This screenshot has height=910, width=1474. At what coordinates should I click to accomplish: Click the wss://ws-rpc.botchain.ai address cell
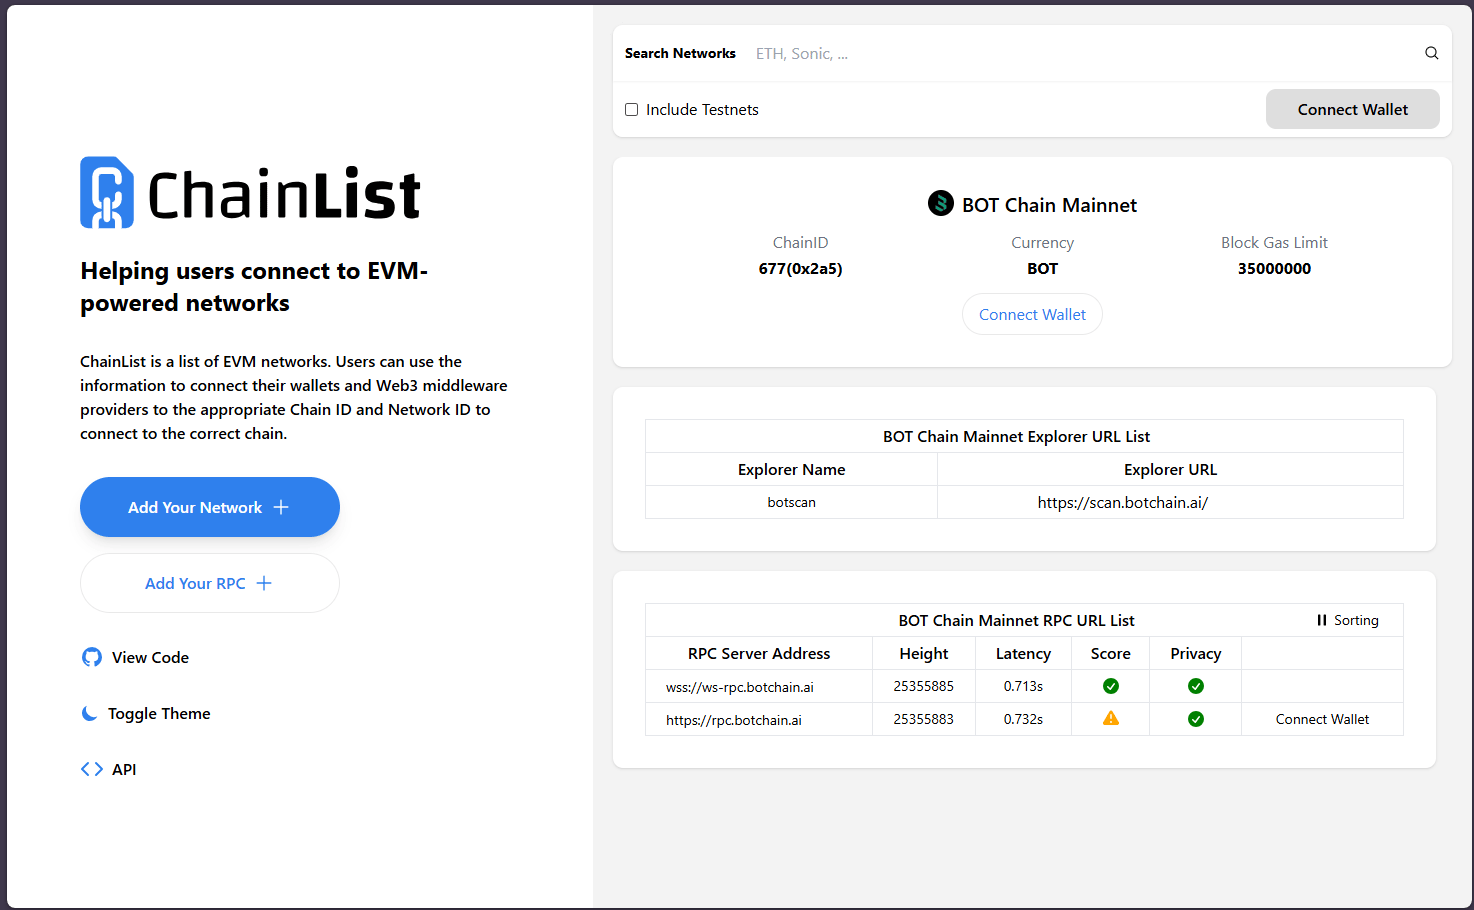(x=759, y=687)
